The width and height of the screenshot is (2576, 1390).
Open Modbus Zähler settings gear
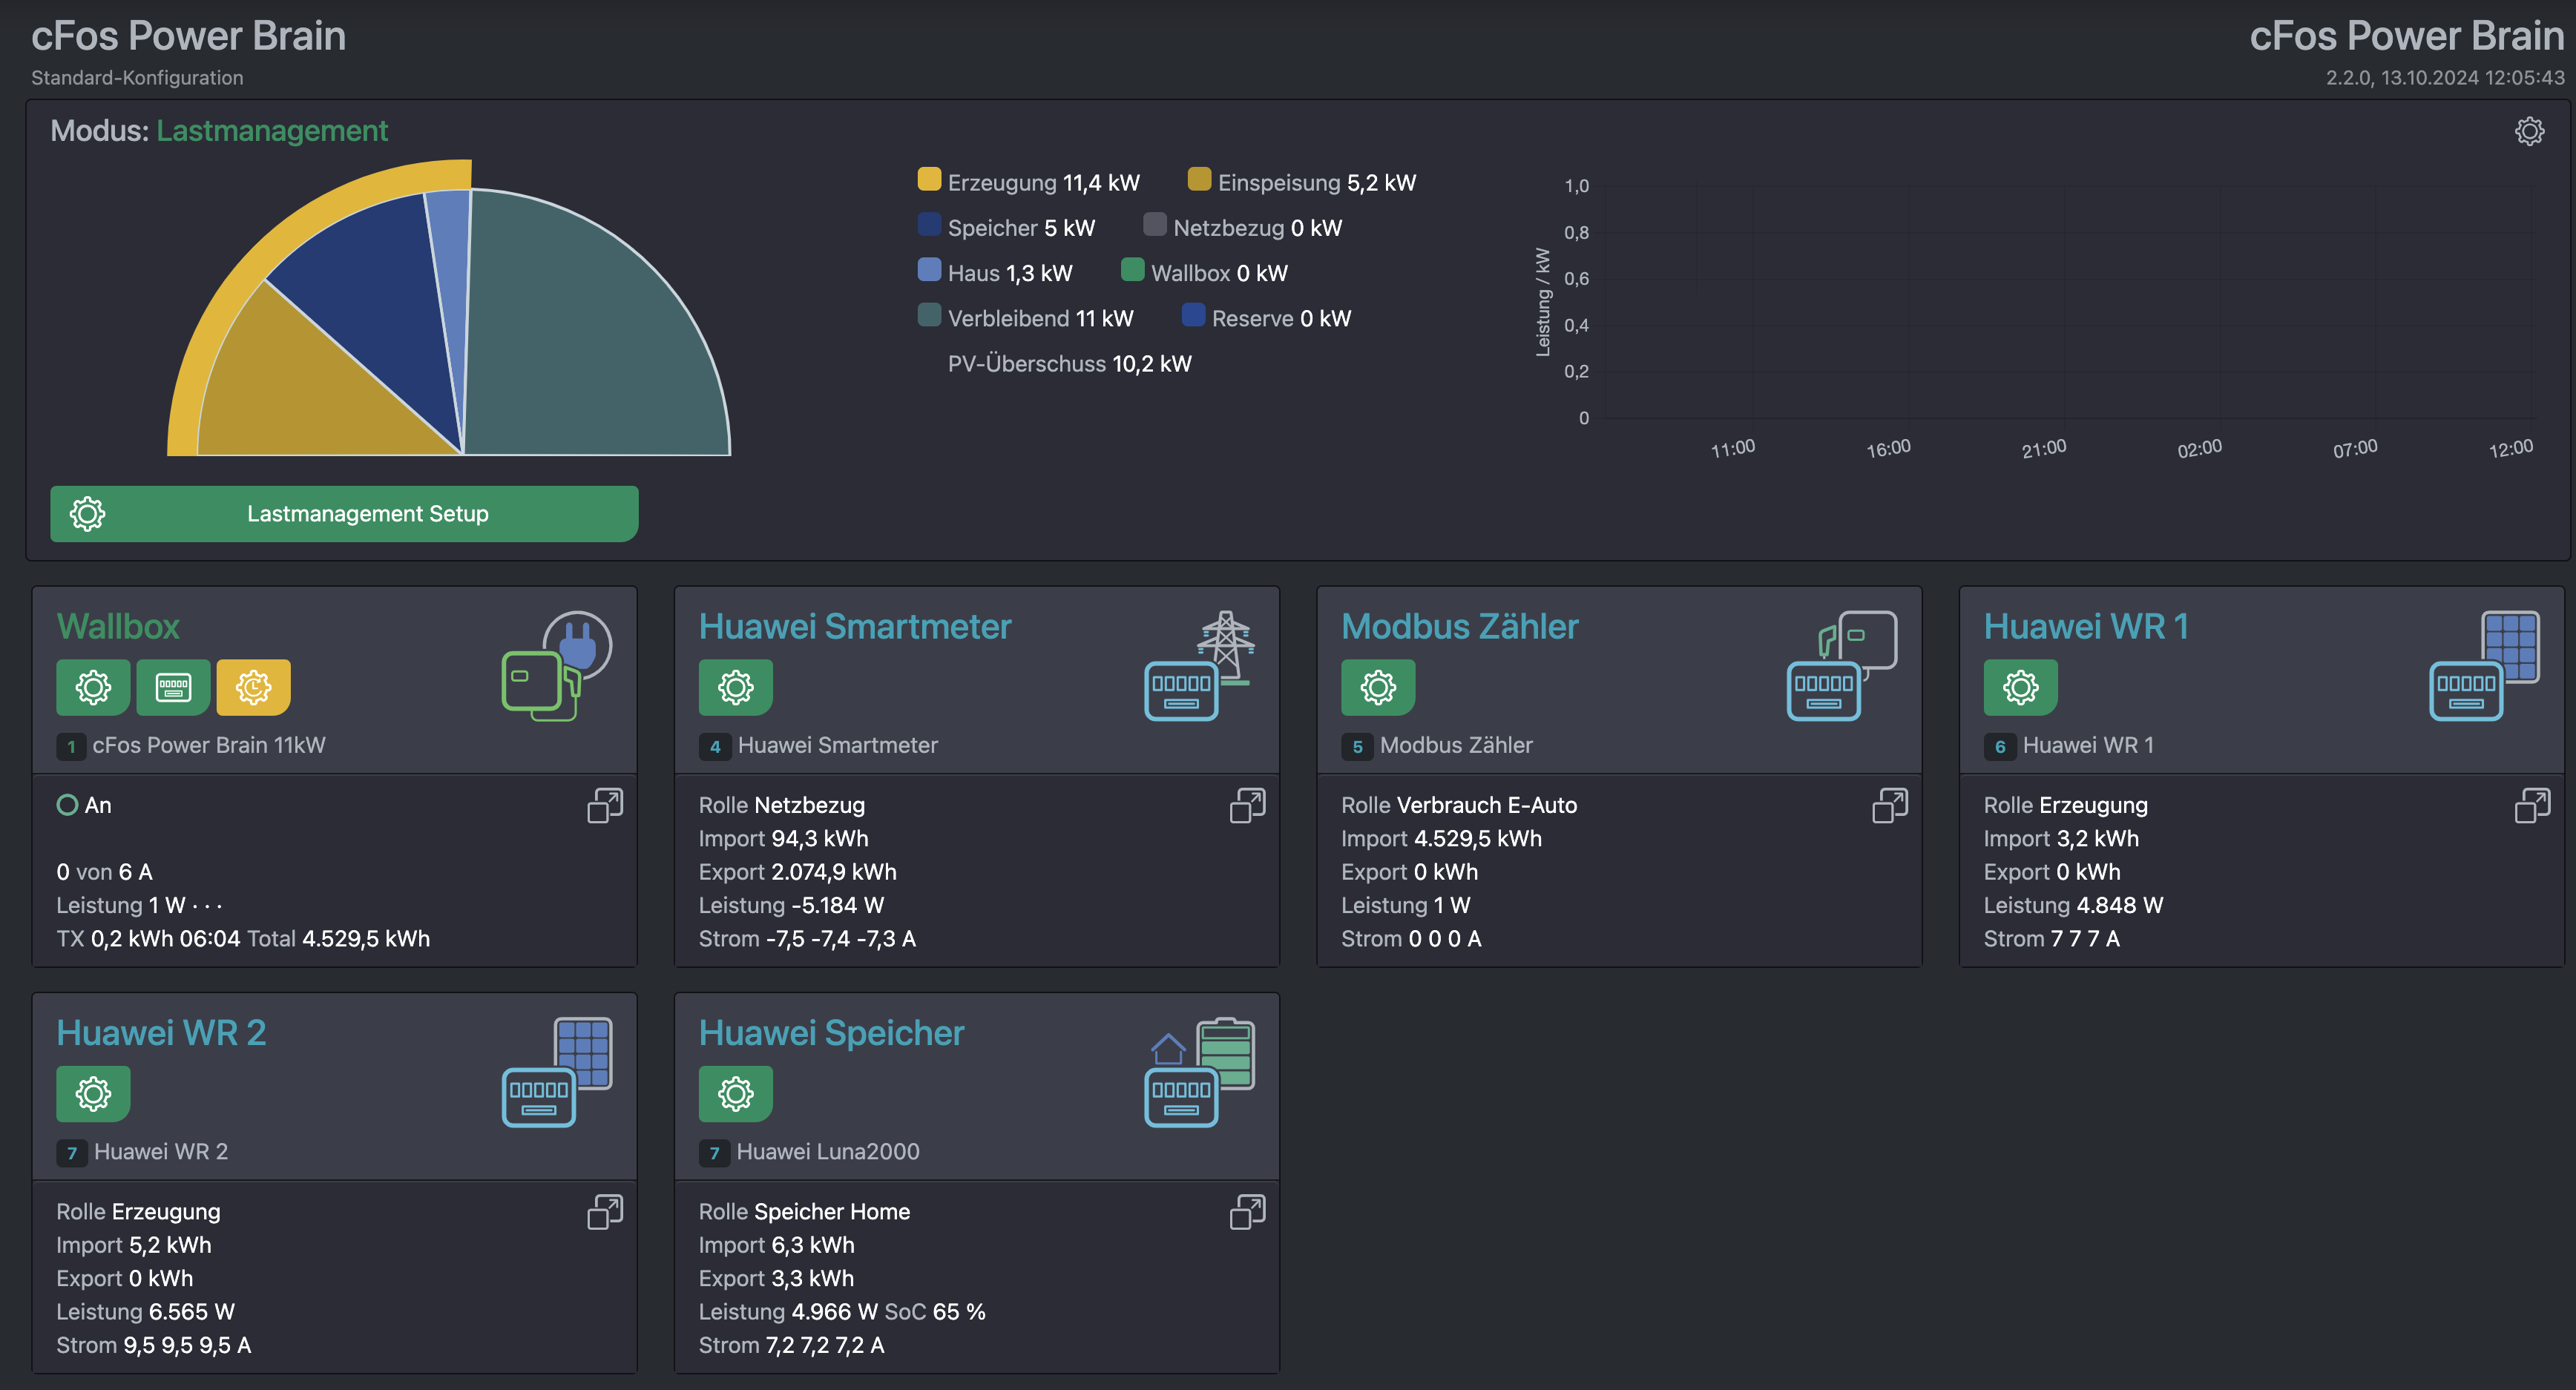click(x=1378, y=687)
